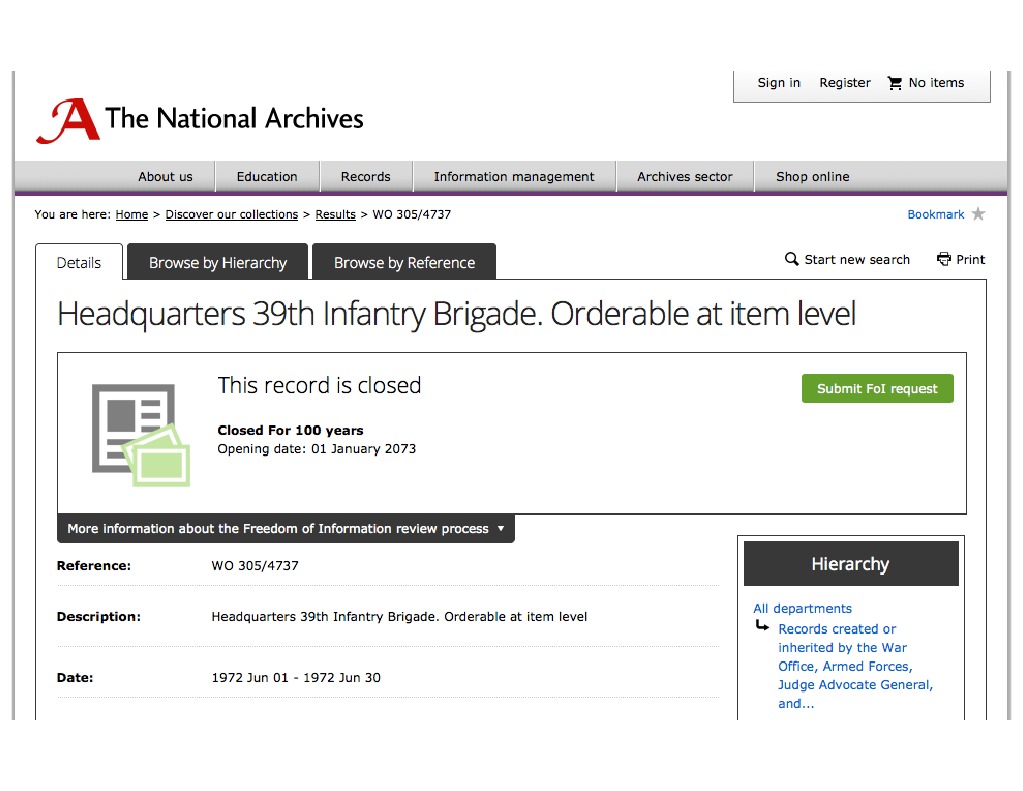The image size is (1023, 791).
Task: Select date text 1972 Jun 01 - 1972 Jun 30
Action: pyautogui.click(x=296, y=677)
